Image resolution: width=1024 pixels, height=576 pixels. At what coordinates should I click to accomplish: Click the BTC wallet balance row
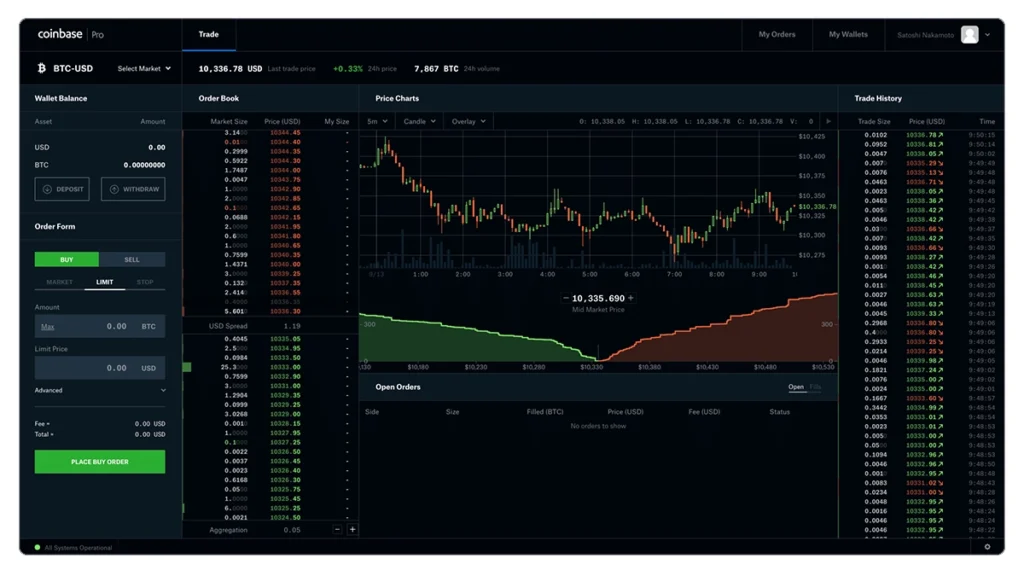(x=100, y=165)
